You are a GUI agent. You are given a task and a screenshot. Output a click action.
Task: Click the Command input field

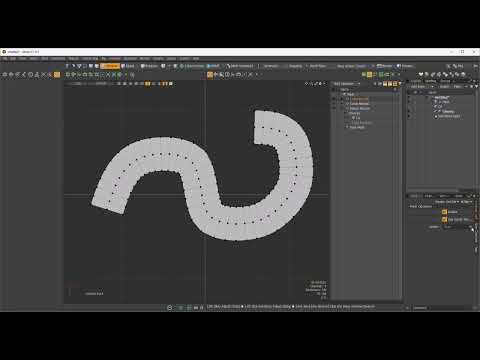point(443,308)
